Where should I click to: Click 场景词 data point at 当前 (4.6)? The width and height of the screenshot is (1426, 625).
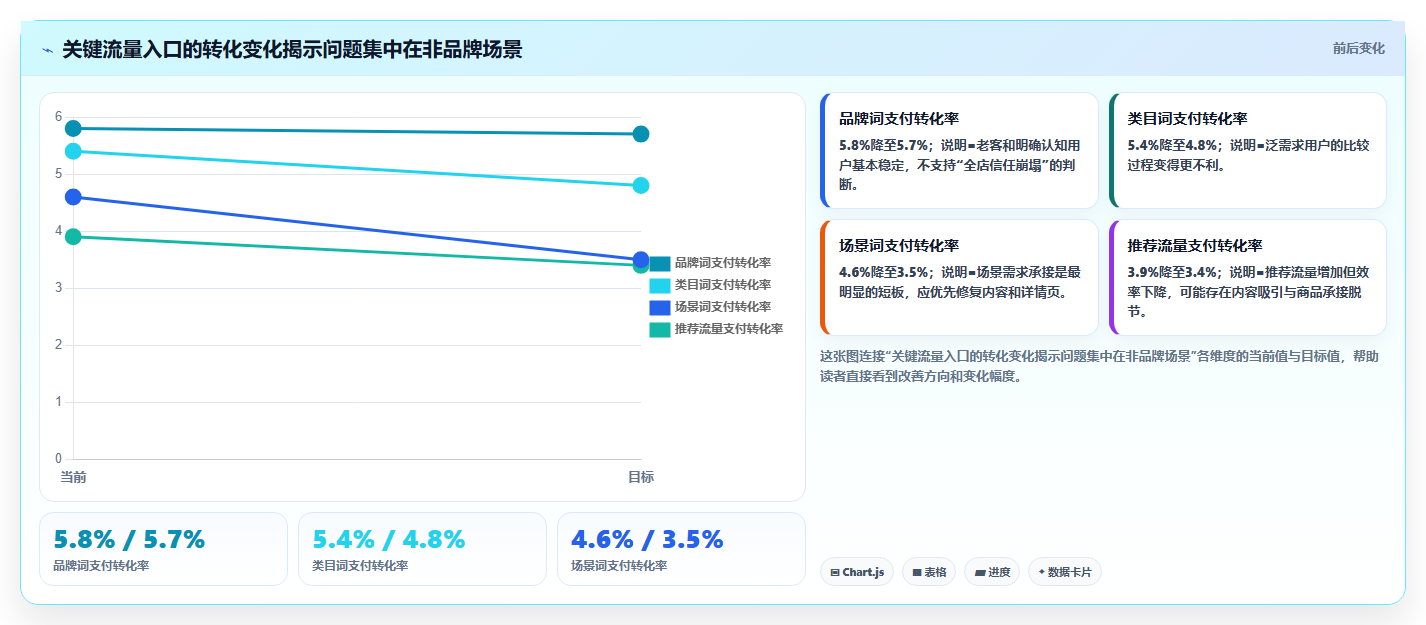(73, 197)
